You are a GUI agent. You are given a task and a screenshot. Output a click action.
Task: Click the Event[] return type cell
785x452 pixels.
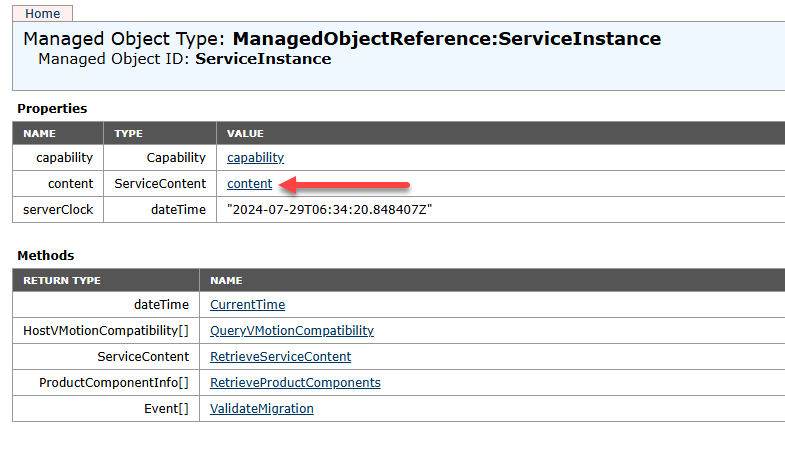point(166,409)
